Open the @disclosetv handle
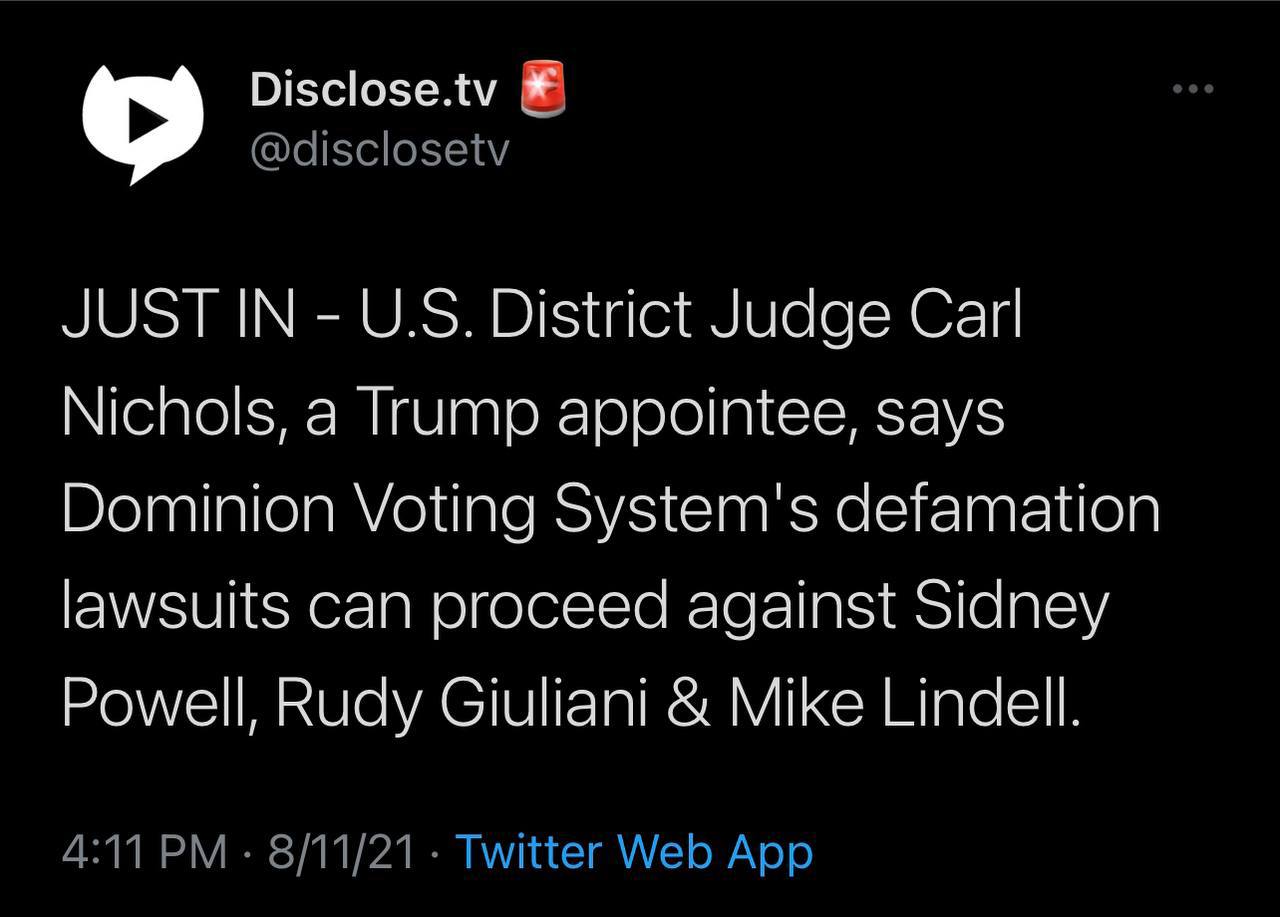 pyautogui.click(x=379, y=151)
